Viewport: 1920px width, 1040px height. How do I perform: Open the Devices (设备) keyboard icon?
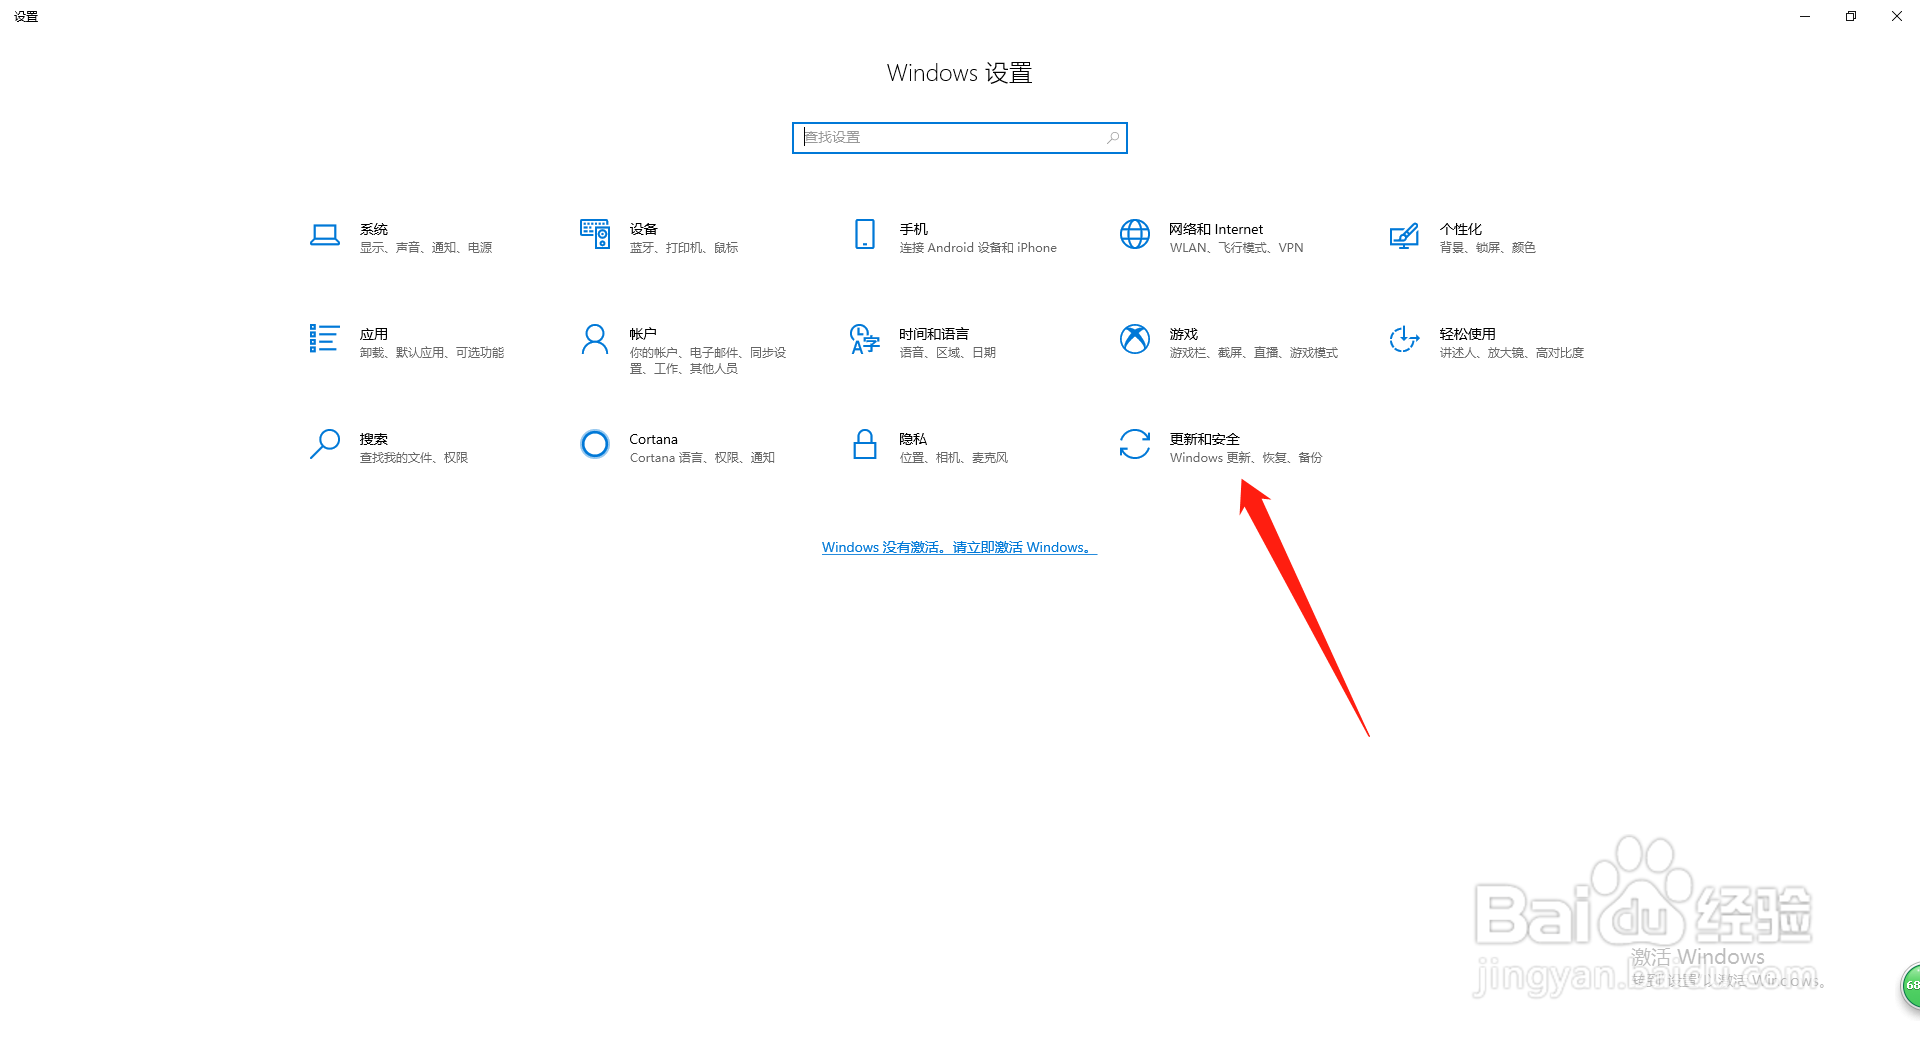click(x=595, y=234)
